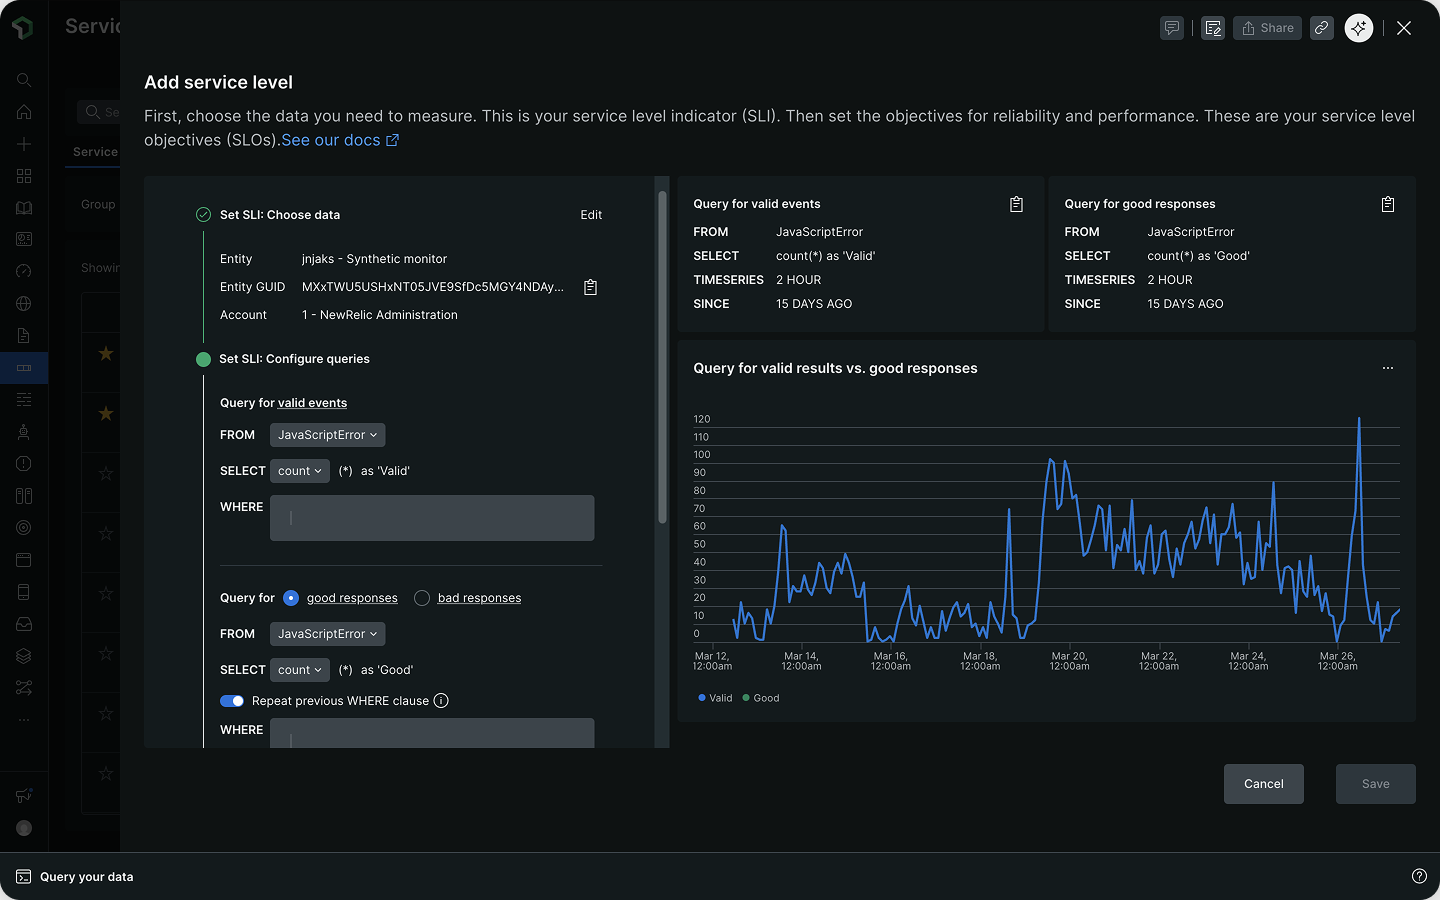1440x900 pixels.
Task: Open the megaphone announcements icon in sidebar
Action: click(24, 796)
